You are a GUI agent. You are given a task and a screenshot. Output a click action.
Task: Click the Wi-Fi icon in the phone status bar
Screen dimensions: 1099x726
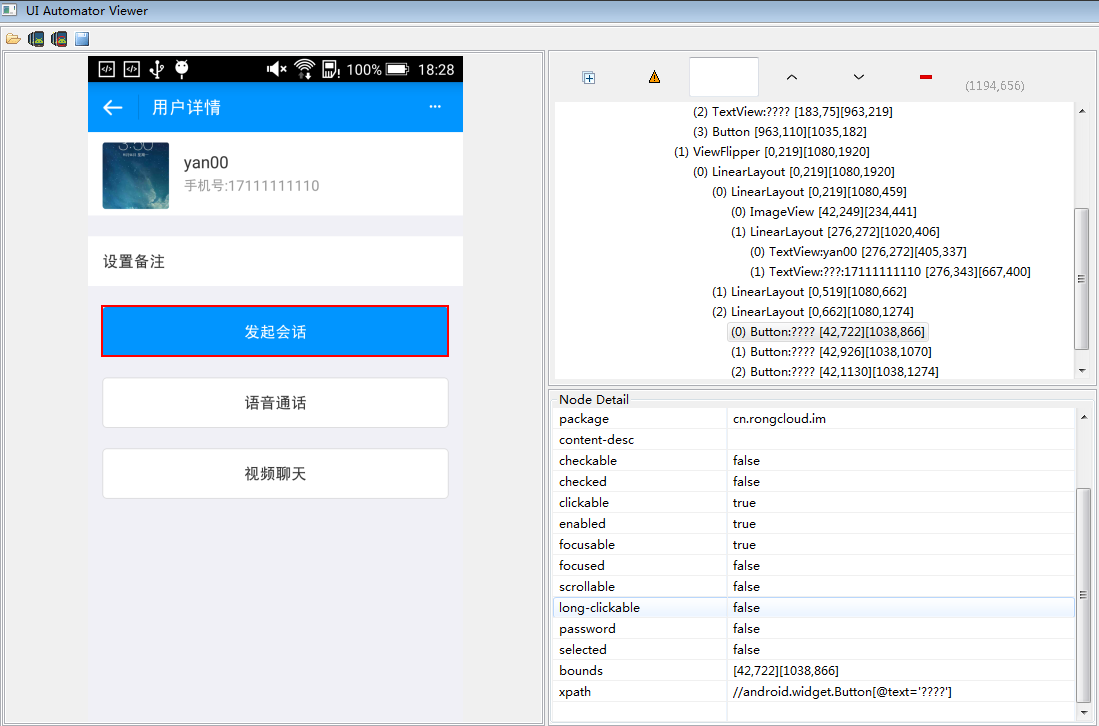click(x=304, y=69)
